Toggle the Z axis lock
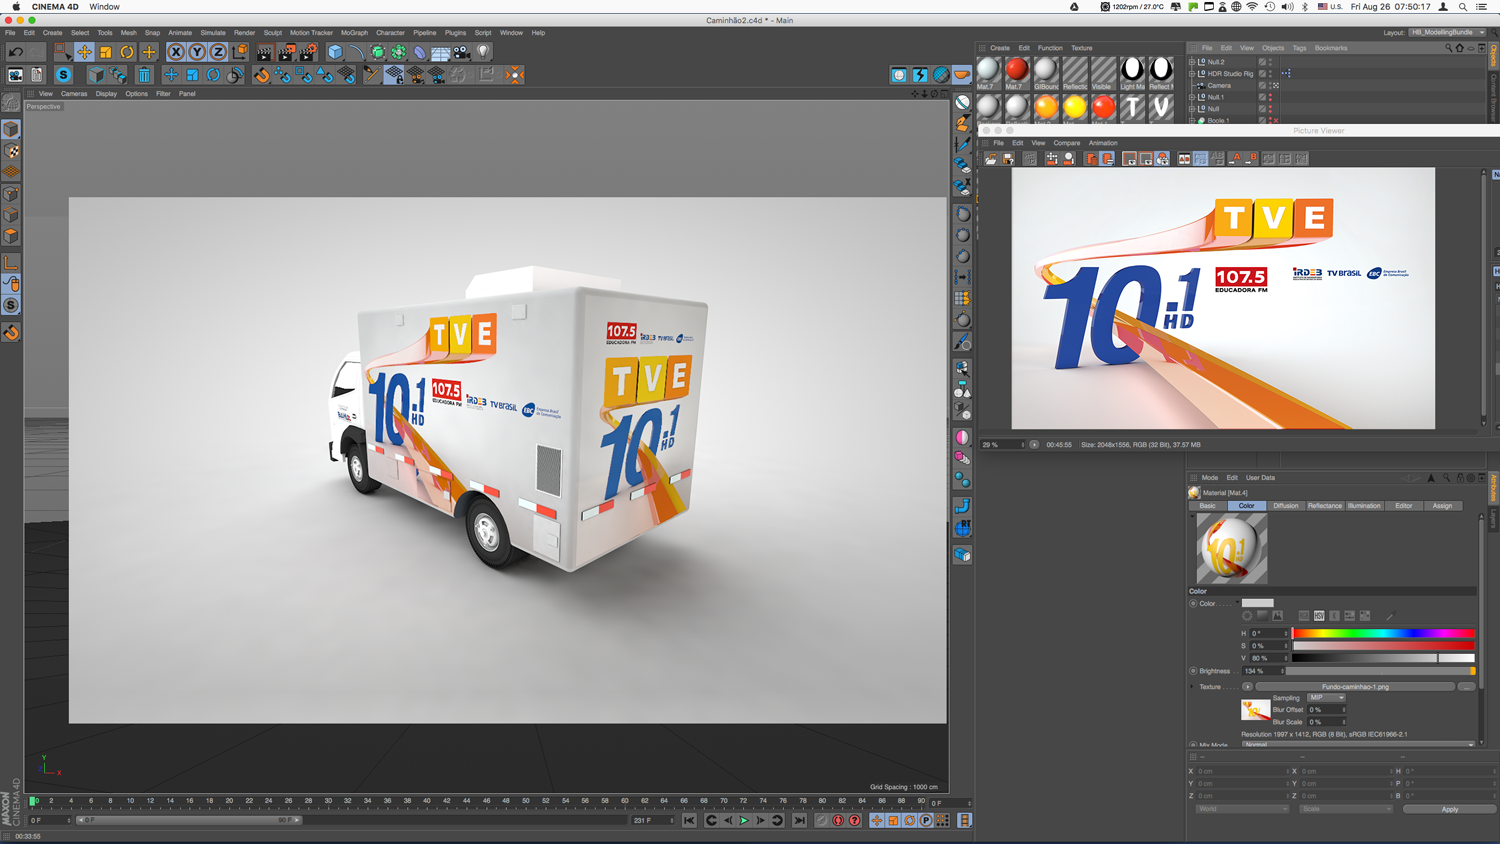 click(x=217, y=52)
